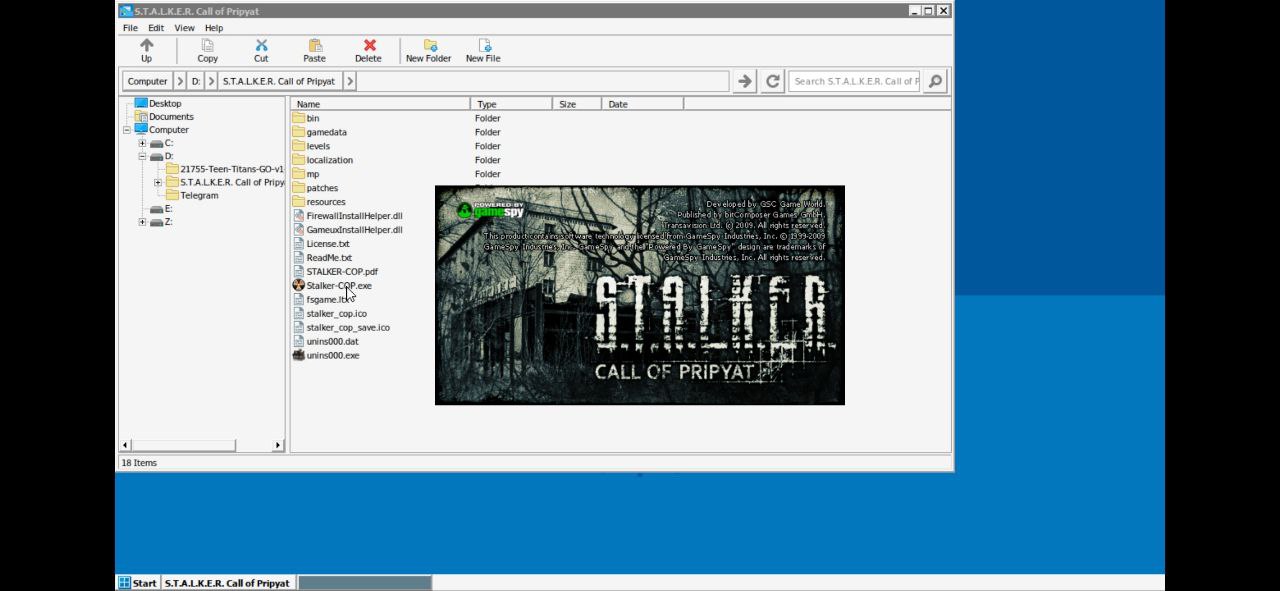Click the search input field
The width and height of the screenshot is (1280, 591).
coord(855,81)
